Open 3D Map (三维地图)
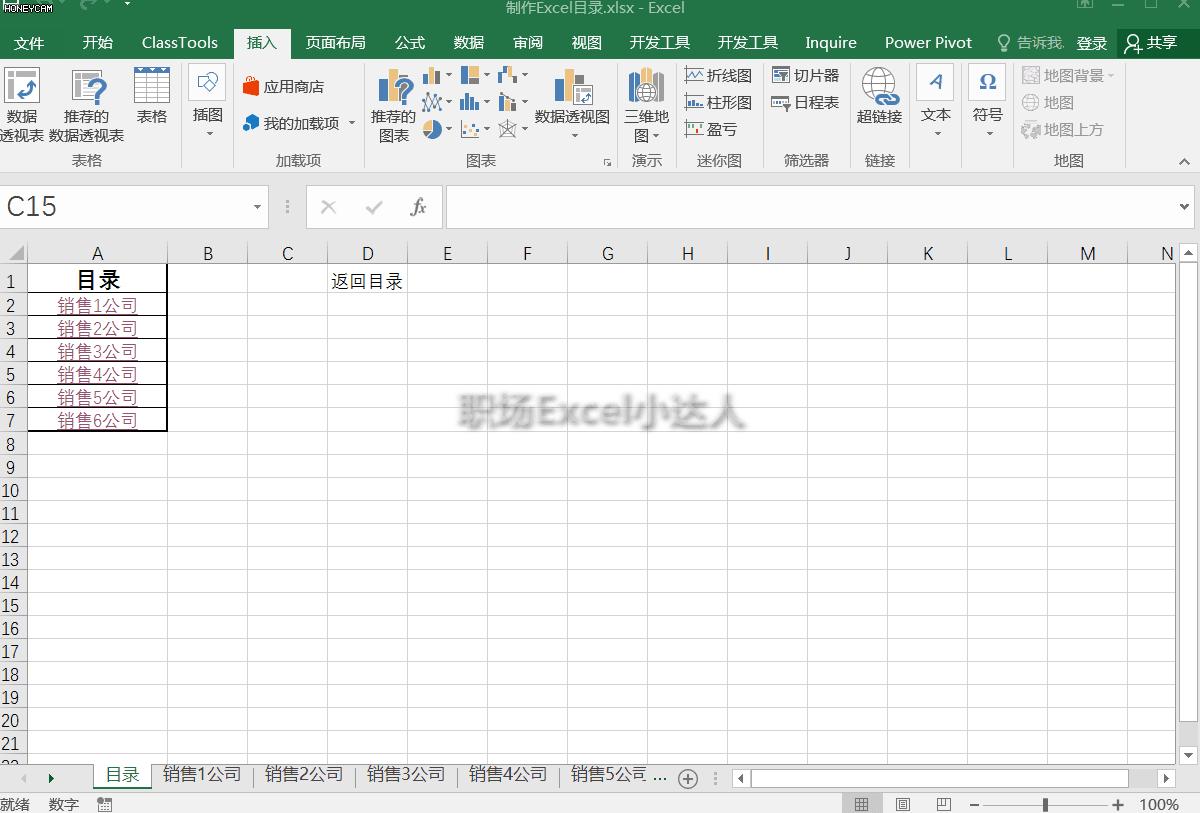Screen dimensions: 1200x813 coord(646,105)
